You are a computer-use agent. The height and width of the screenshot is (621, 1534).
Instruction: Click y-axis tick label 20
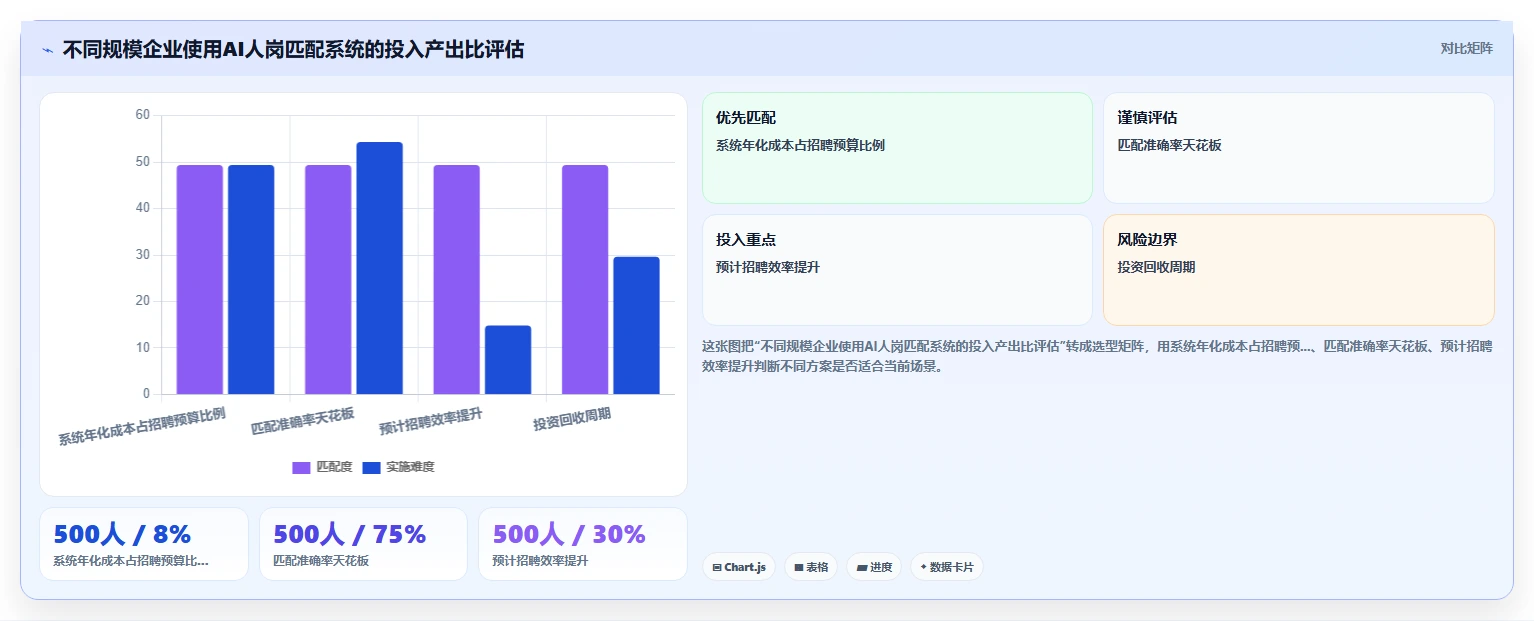[x=142, y=301]
